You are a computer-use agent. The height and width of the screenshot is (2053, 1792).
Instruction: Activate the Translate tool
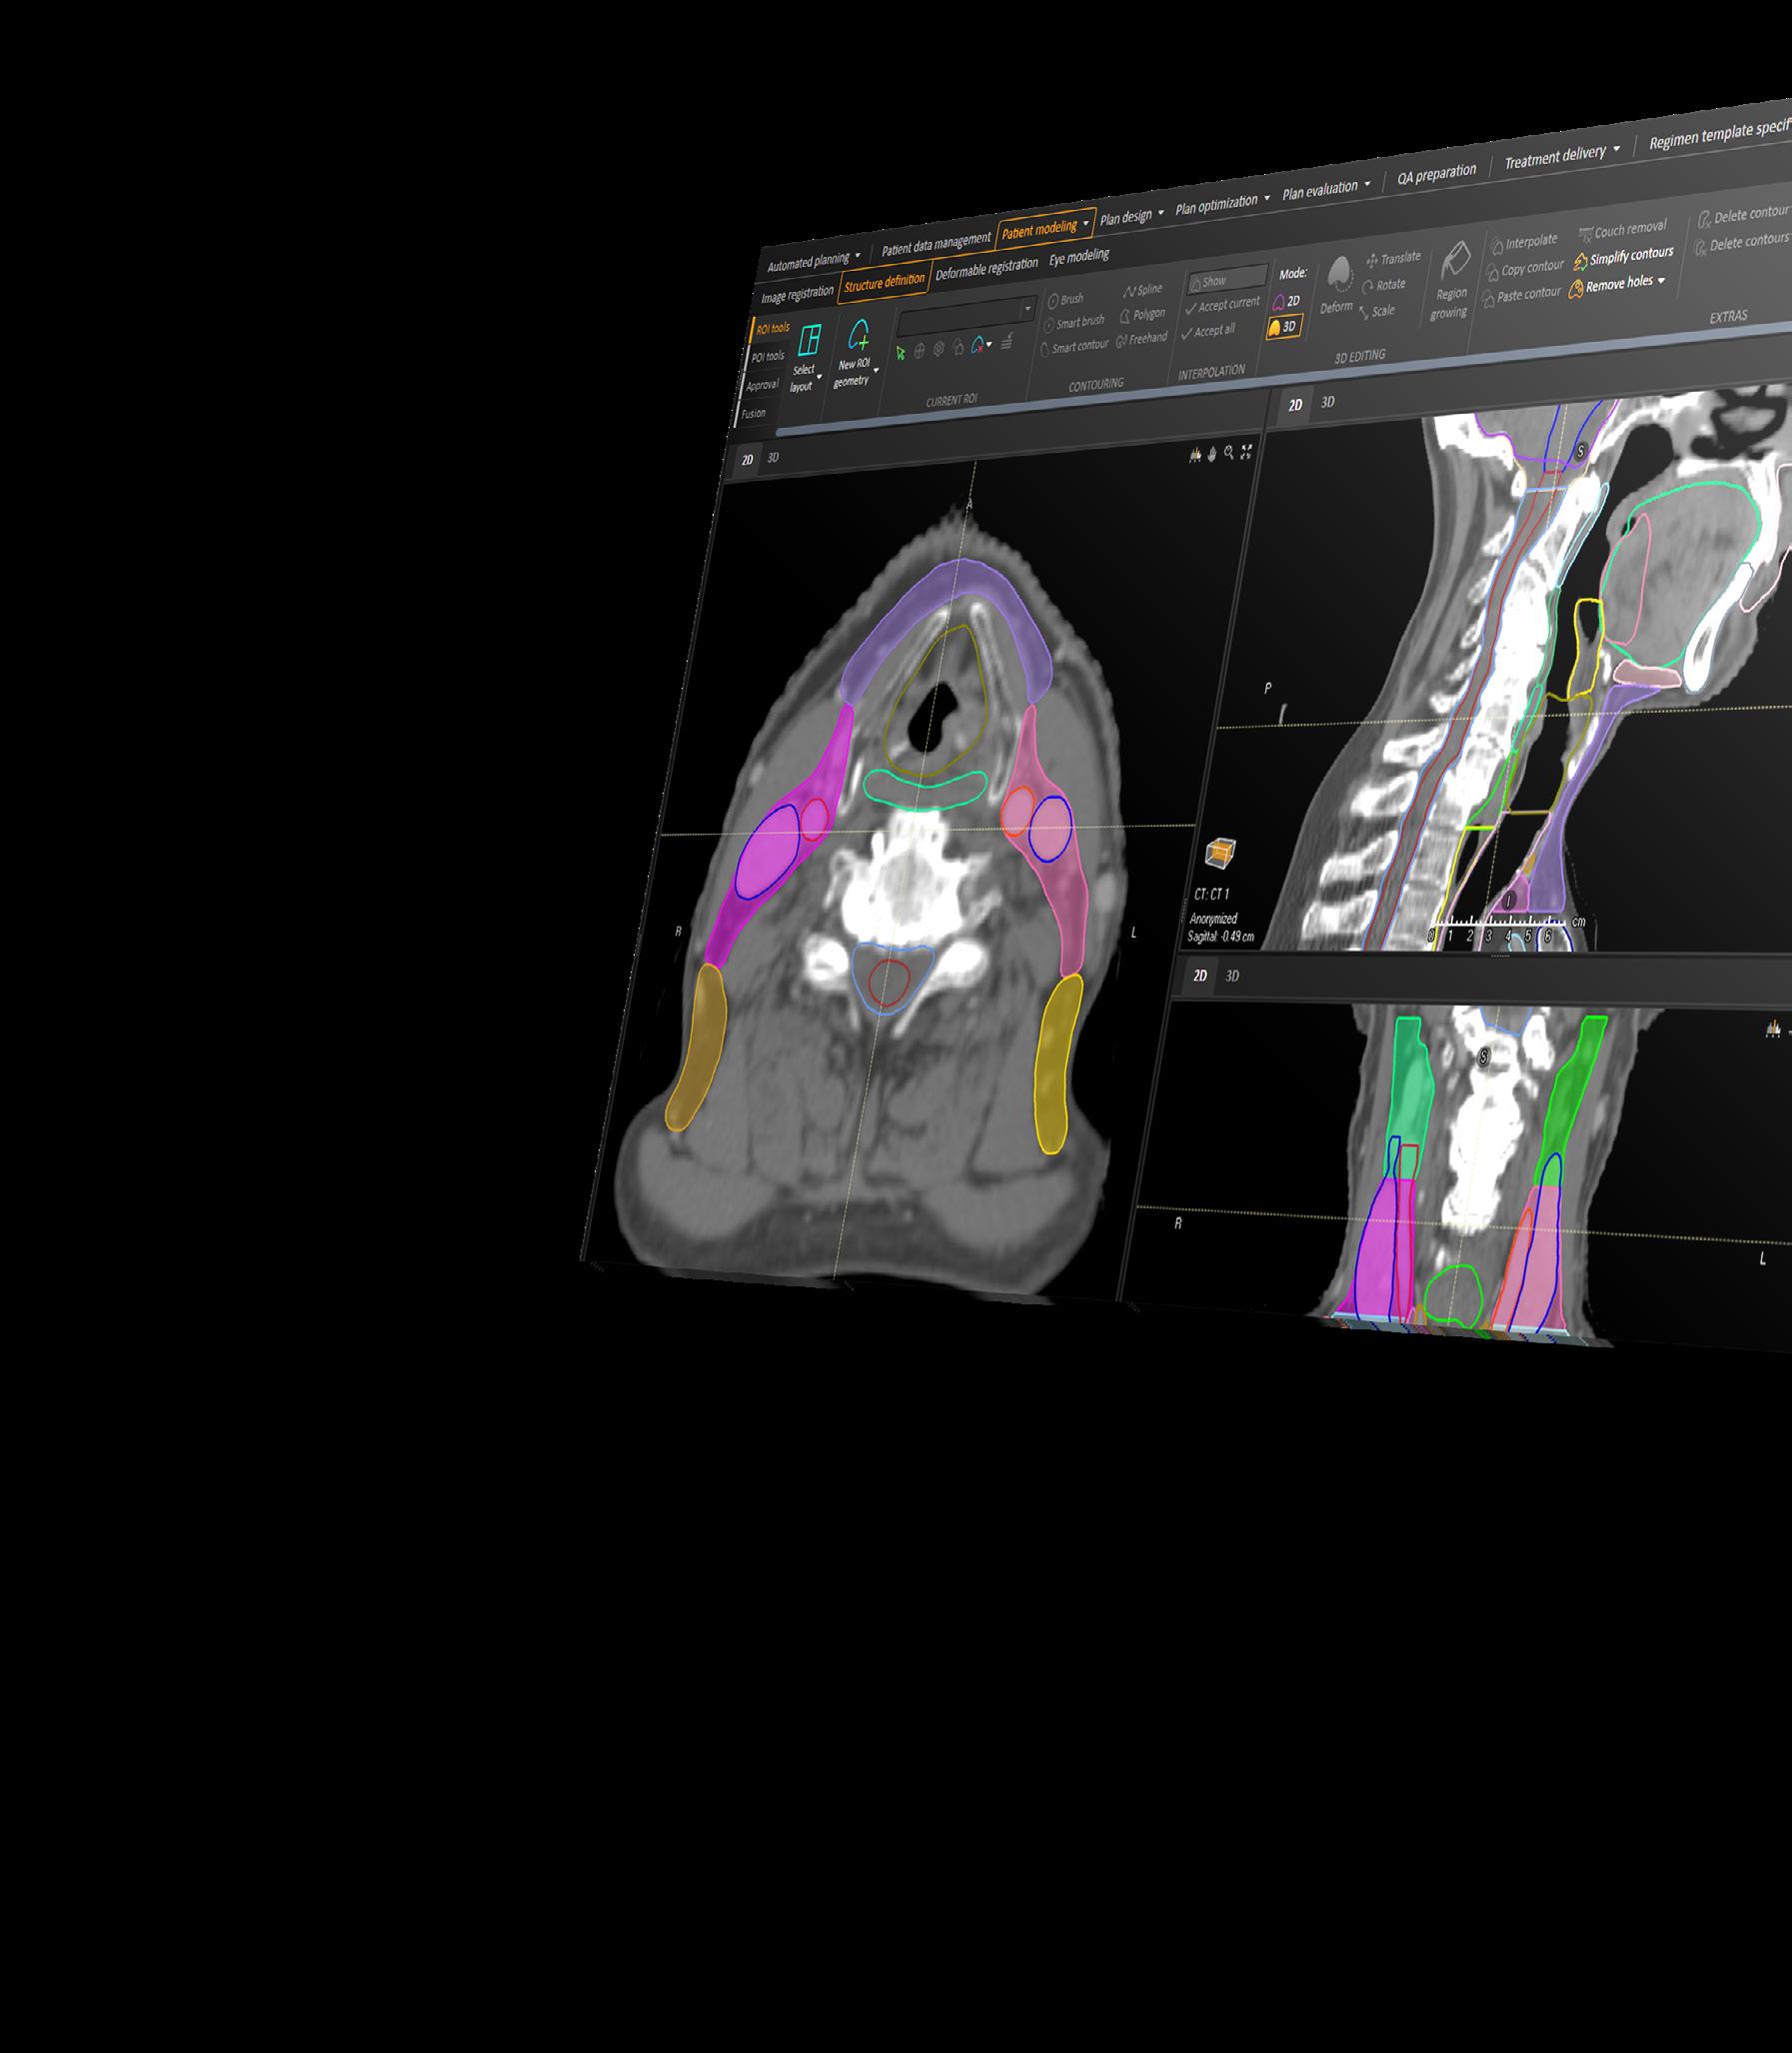click(x=1393, y=259)
